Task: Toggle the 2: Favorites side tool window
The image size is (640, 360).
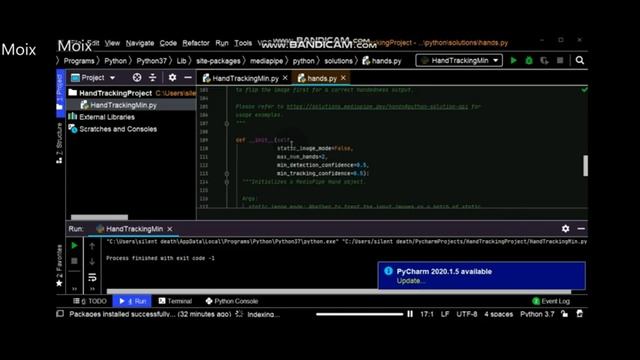Action: [60, 266]
